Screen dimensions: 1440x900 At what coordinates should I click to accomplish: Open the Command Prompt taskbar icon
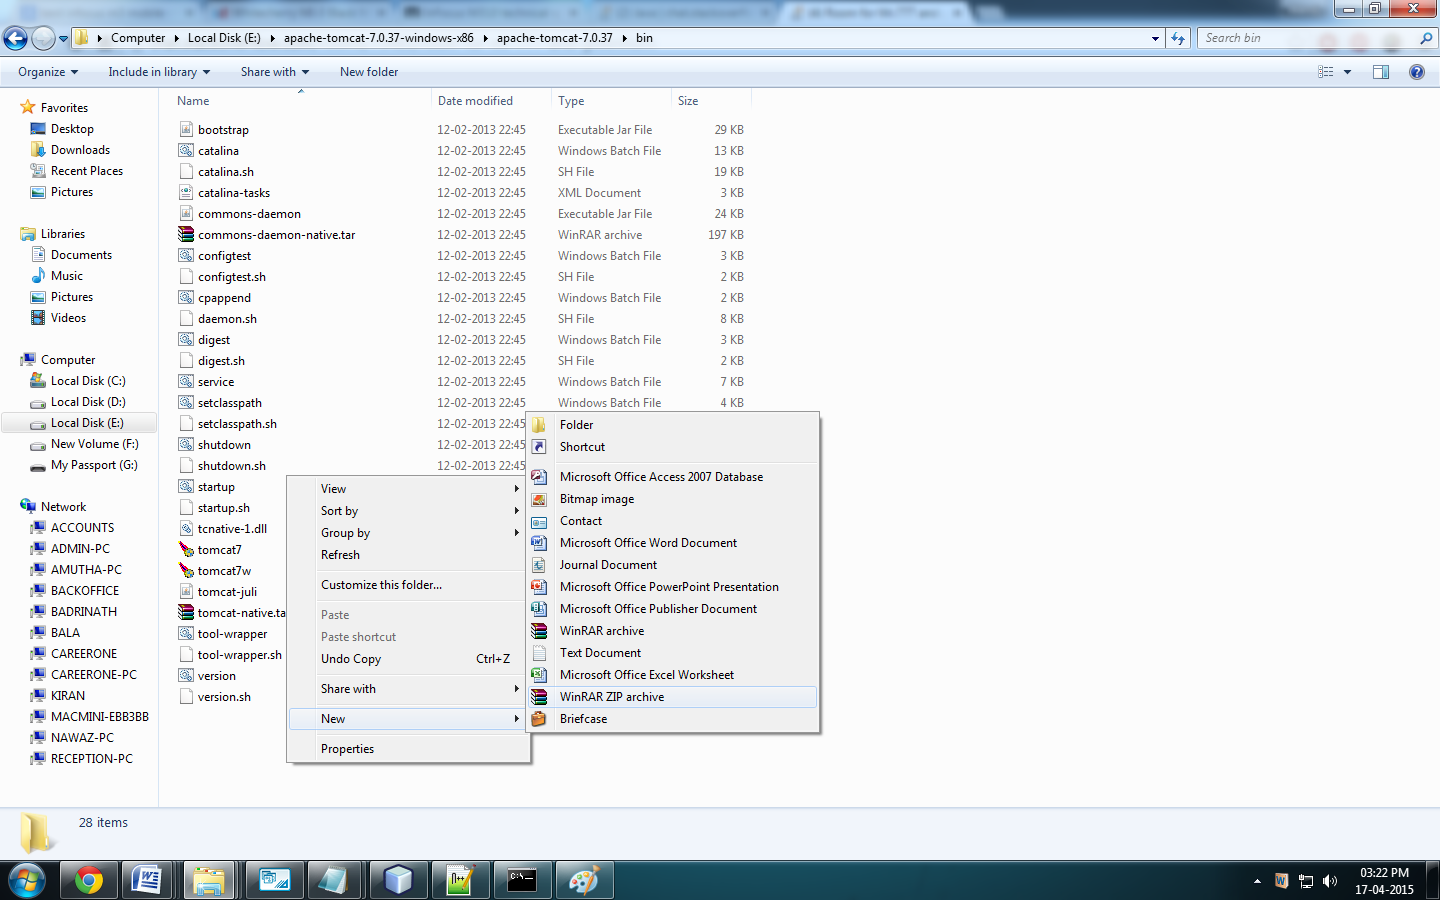pos(522,880)
